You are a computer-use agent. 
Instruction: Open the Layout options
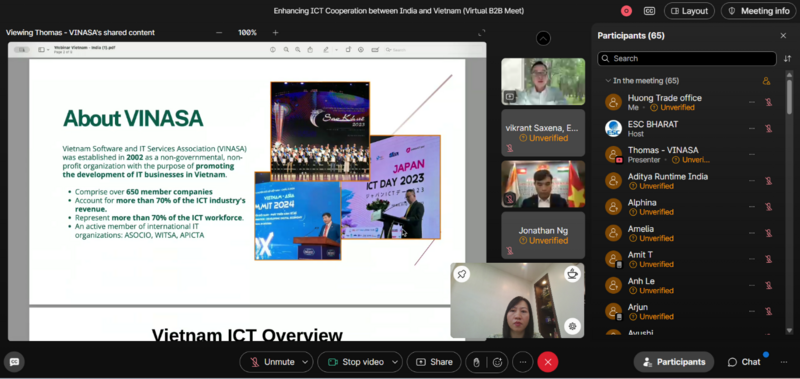click(x=689, y=11)
